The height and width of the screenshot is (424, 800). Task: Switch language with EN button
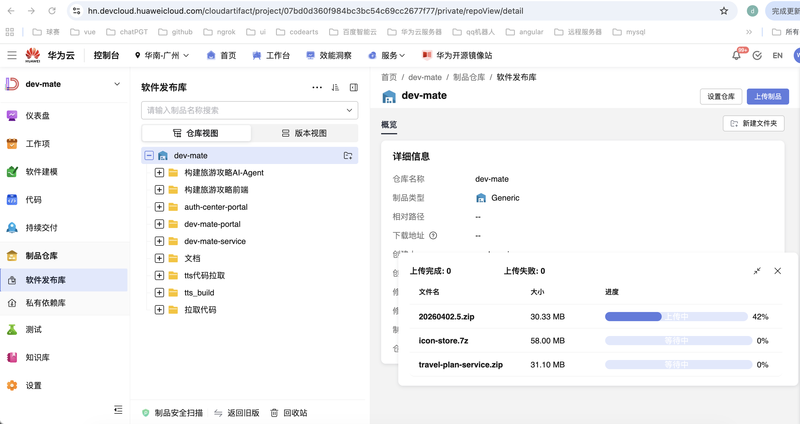[x=778, y=55]
